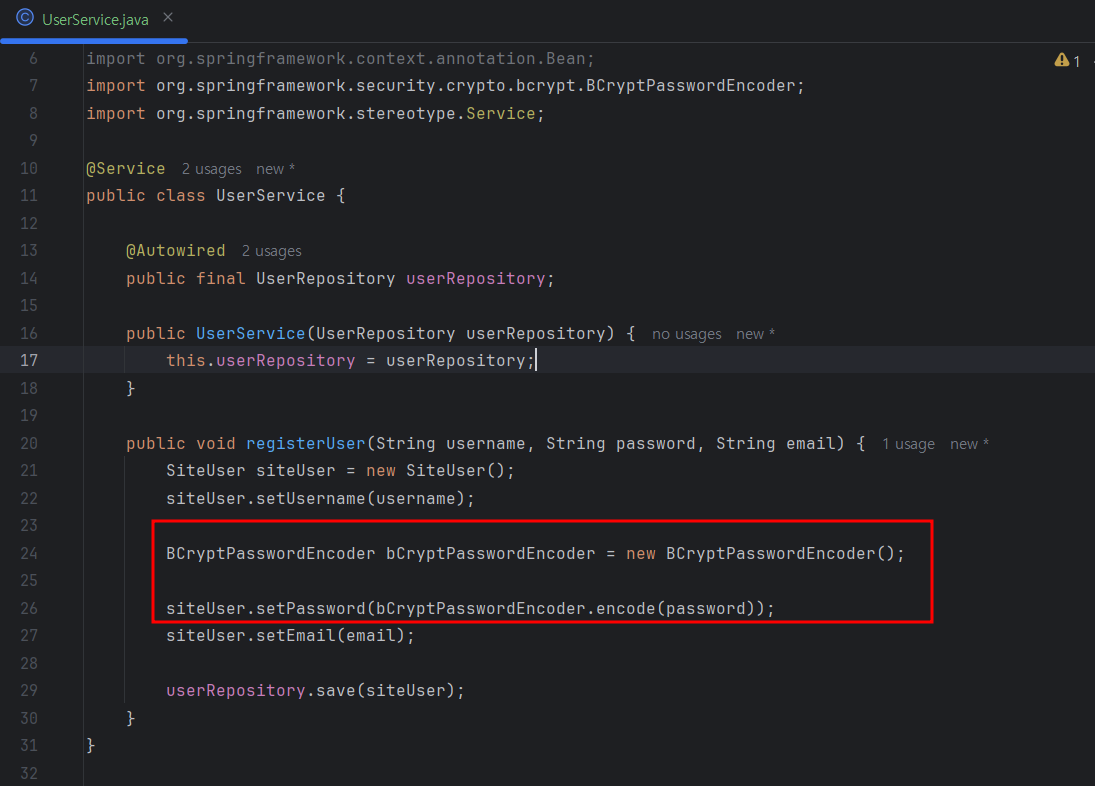Place cursor on userRepository.save call
1095x786 pixels.
[315, 690]
